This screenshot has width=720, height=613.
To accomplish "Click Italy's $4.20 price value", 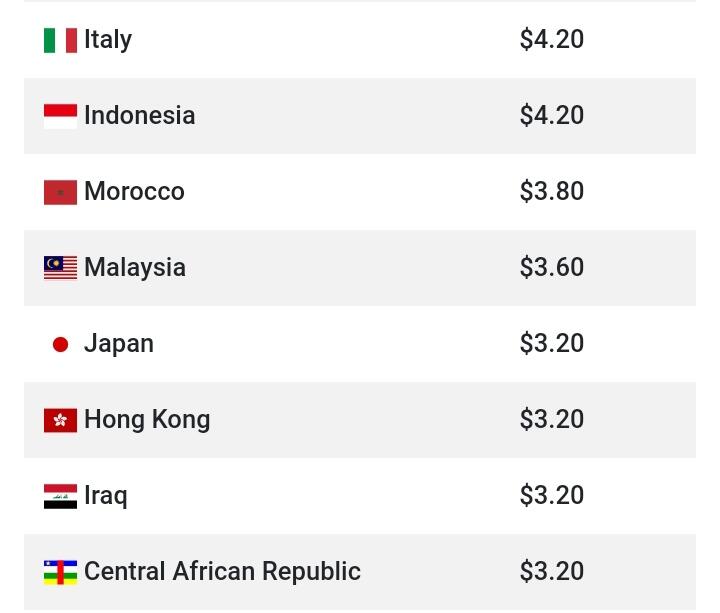I will 552,39.
